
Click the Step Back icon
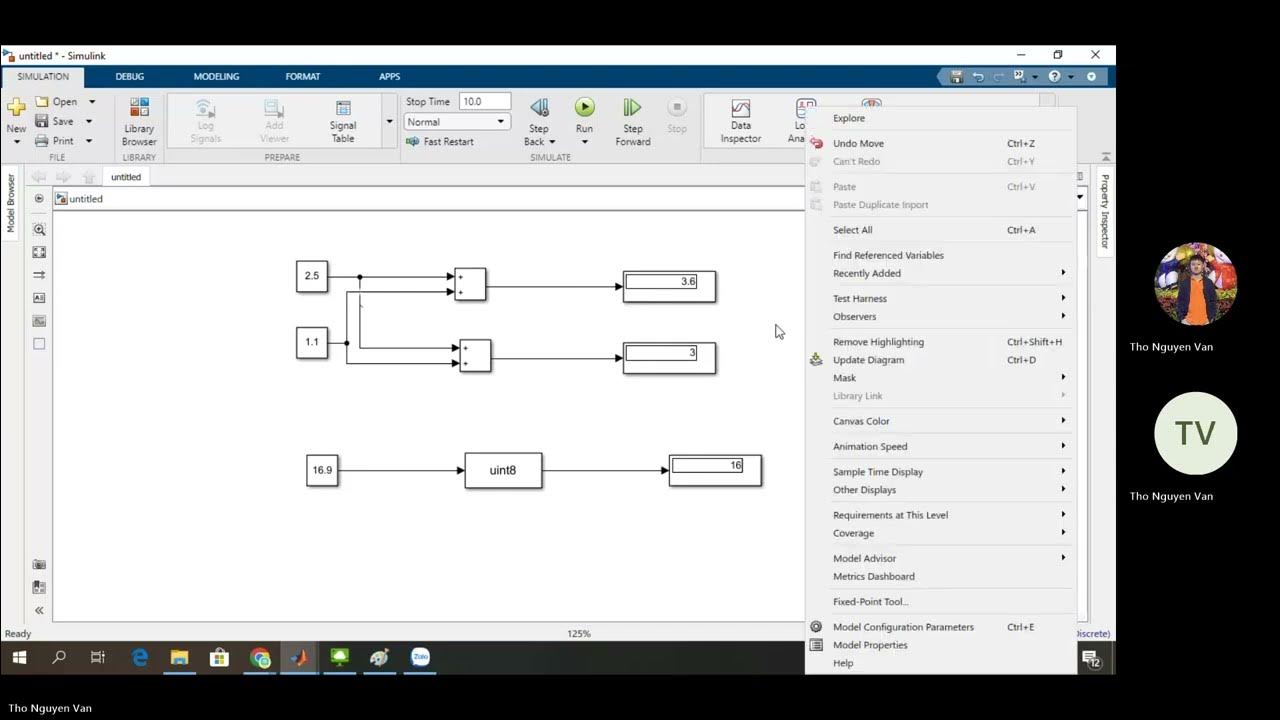539,107
